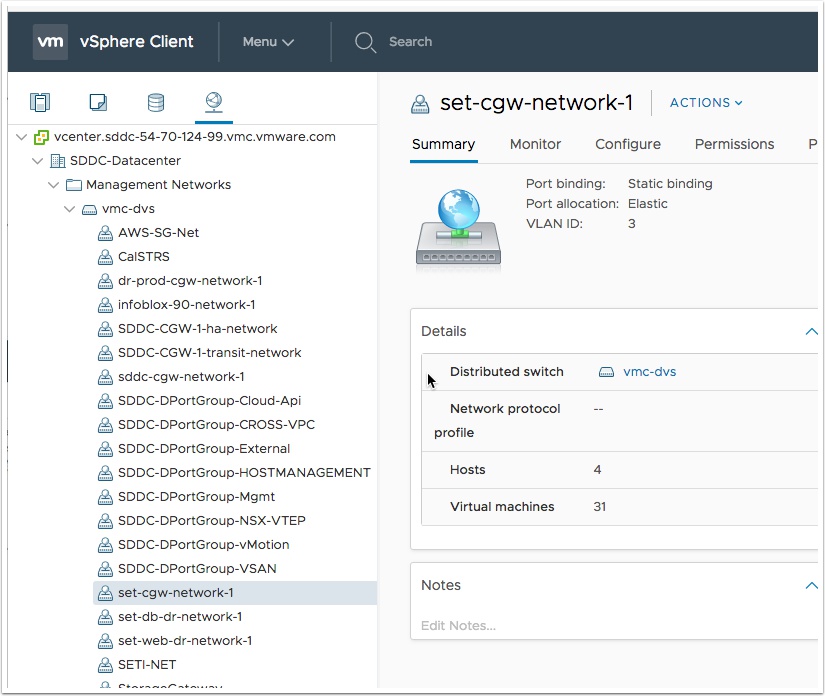This screenshot has width=825, height=696.
Task: Open the Storage view icon
Action: tap(156, 102)
